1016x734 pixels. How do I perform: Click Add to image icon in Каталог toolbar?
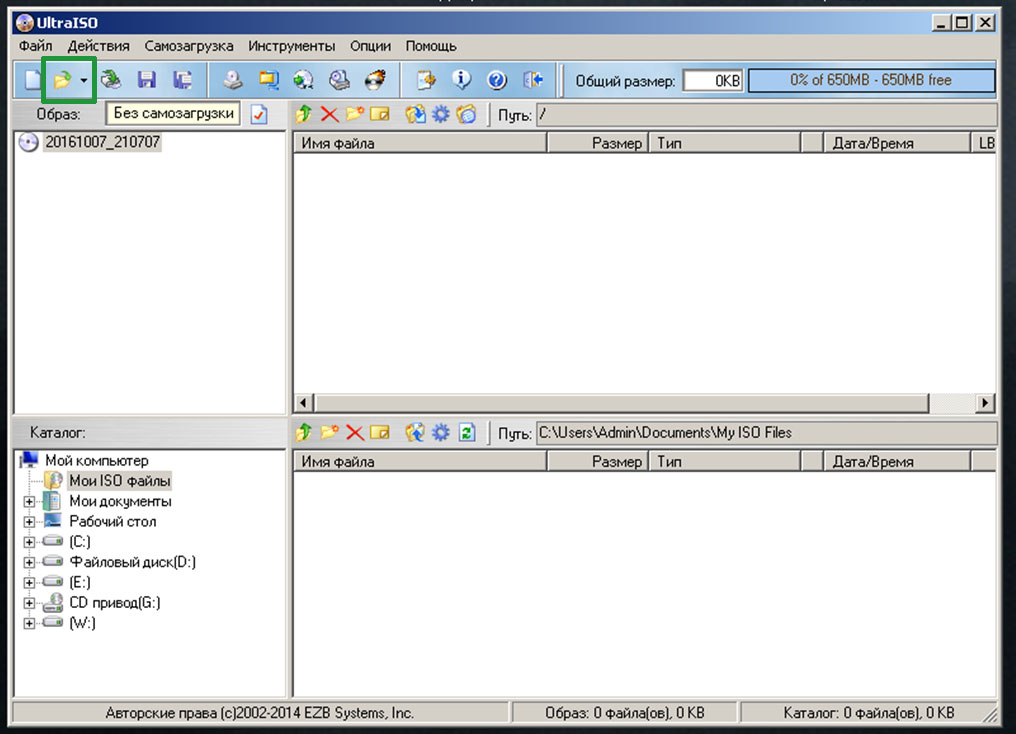415,432
